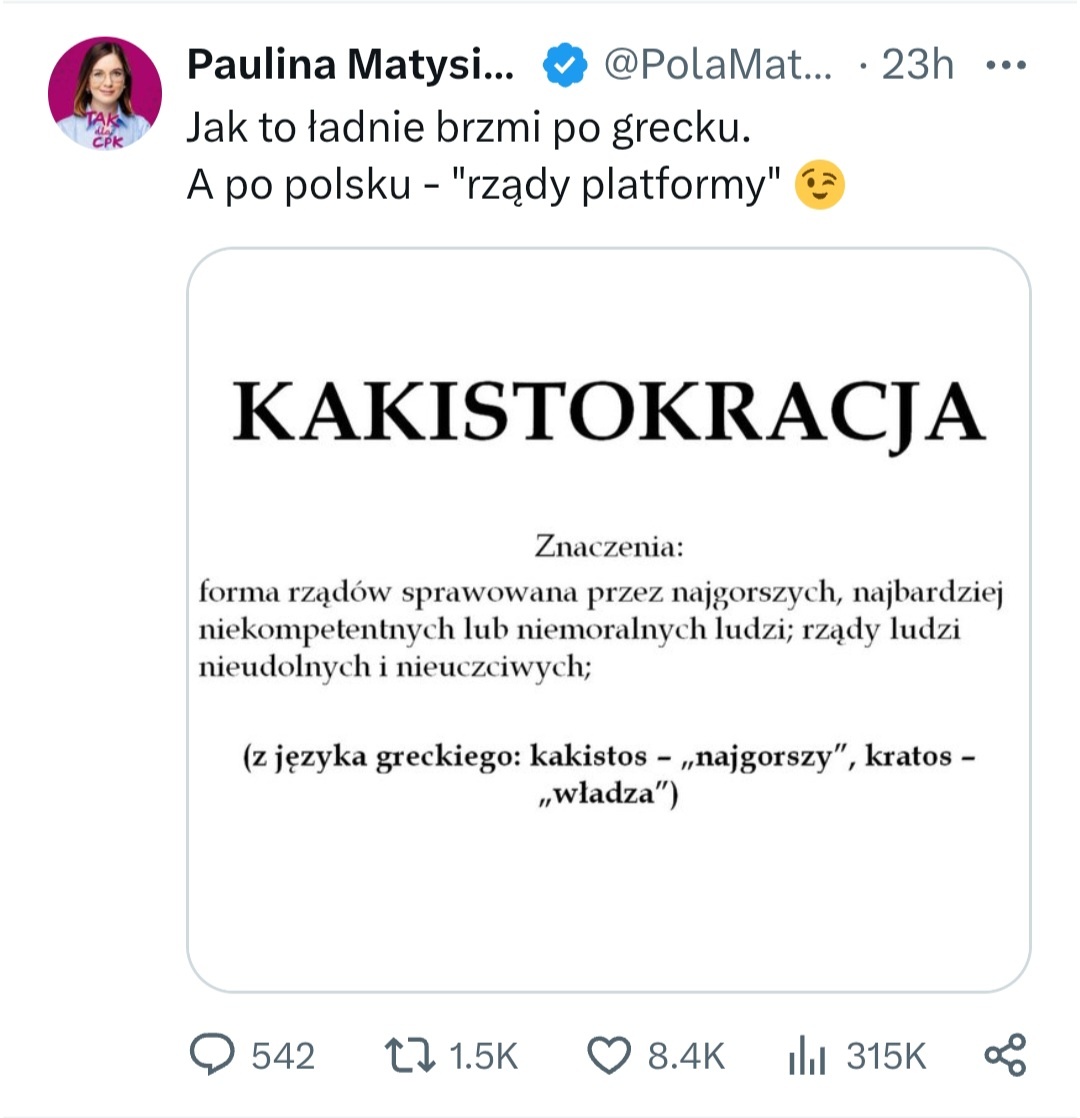Open the tweet via the 23h timestamp
The height and width of the screenshot is (1118, 1080).
[917, 66]
